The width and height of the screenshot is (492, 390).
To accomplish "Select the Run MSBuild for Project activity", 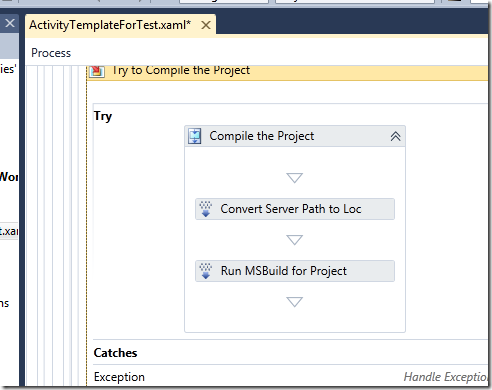I will (x=295, y=271).
